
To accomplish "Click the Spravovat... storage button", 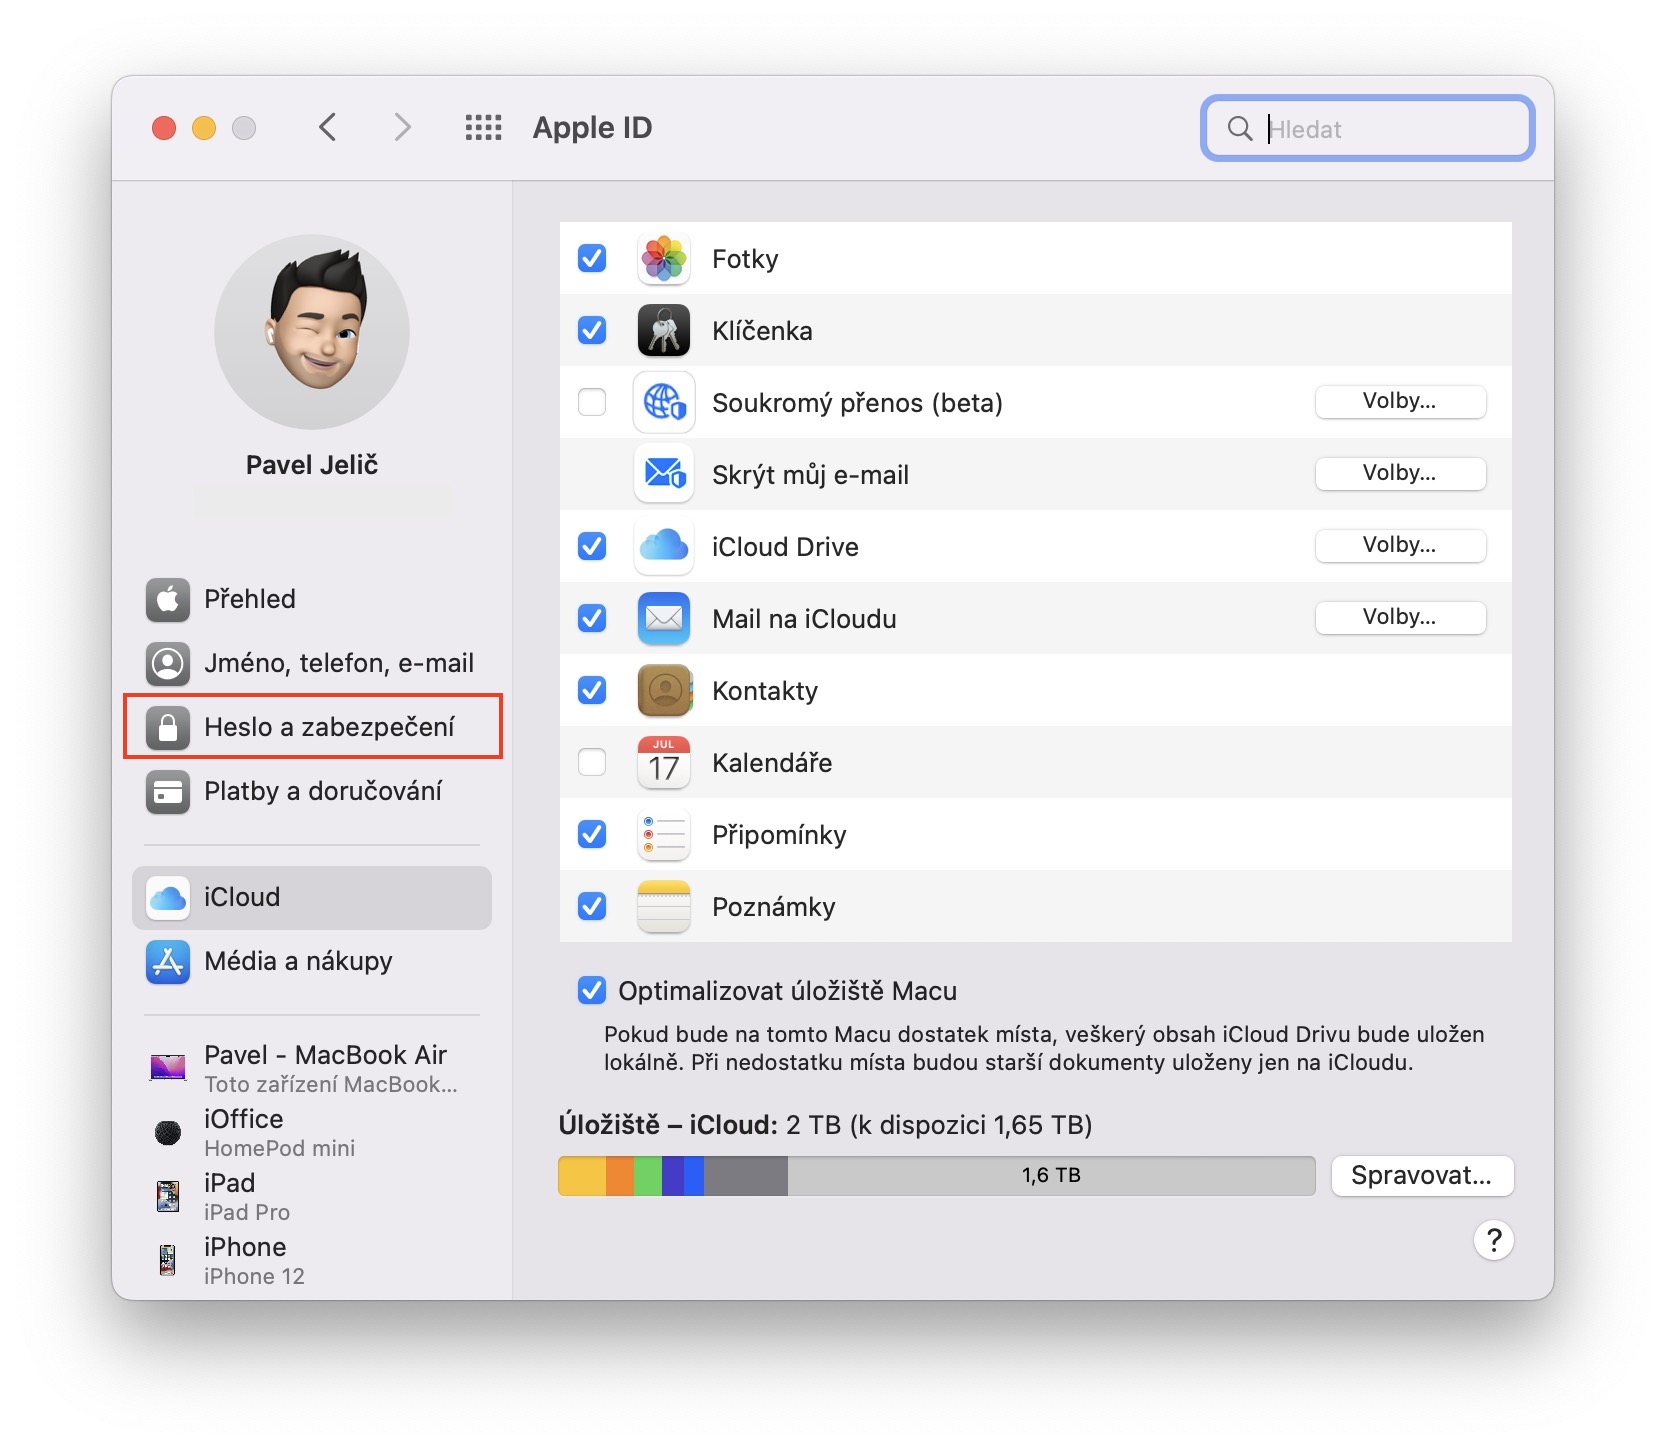I will 1422,1176.
